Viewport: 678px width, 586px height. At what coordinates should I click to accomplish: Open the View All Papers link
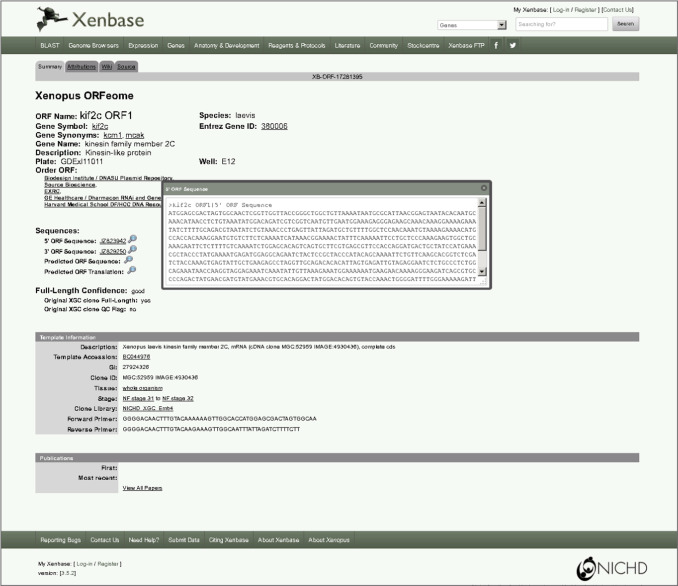pos(142,488)
